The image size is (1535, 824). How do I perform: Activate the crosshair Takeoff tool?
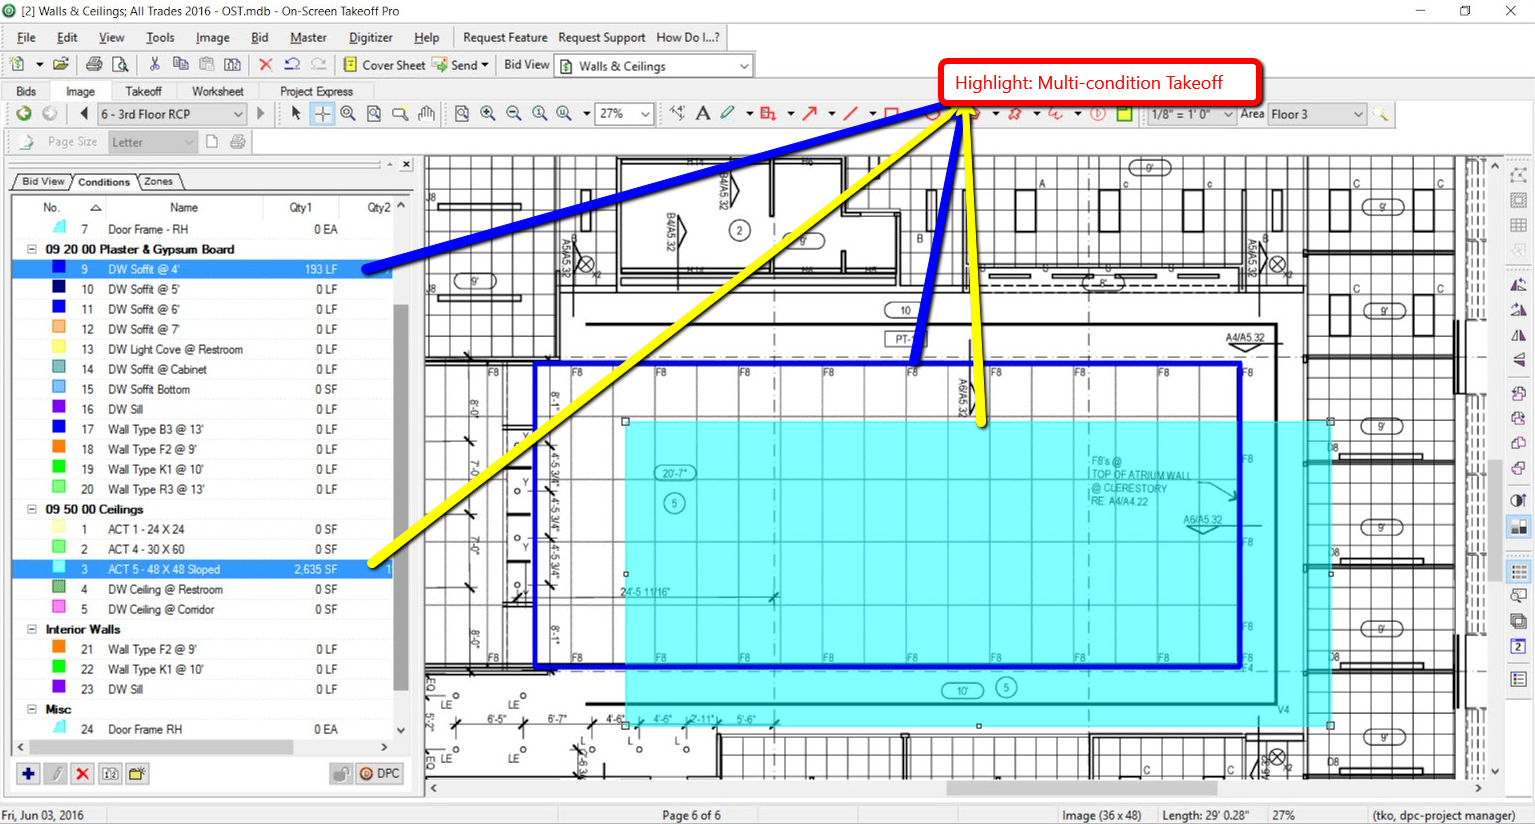coord(322,114)
